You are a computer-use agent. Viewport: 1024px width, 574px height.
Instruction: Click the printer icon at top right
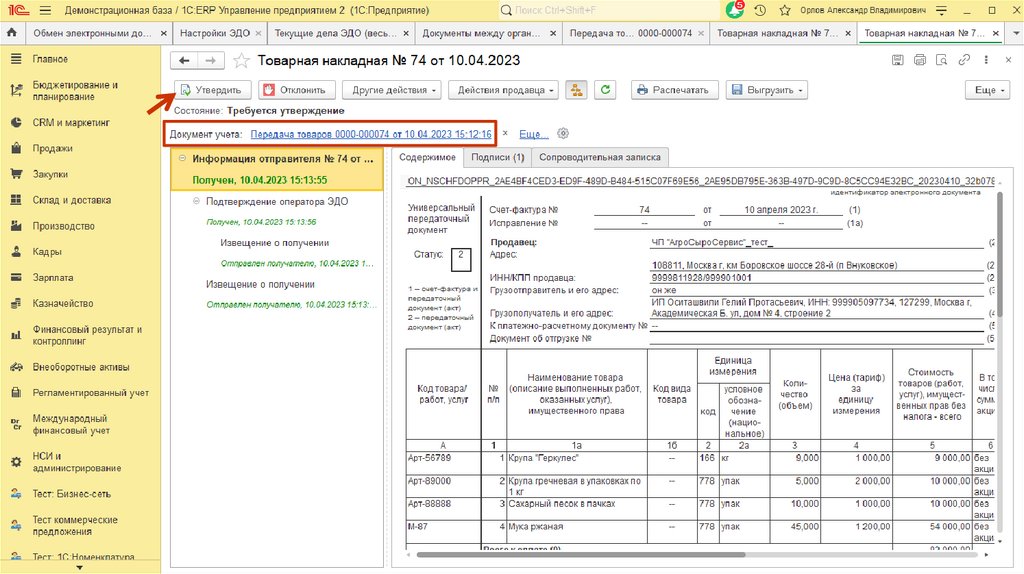tap(919, 60)
